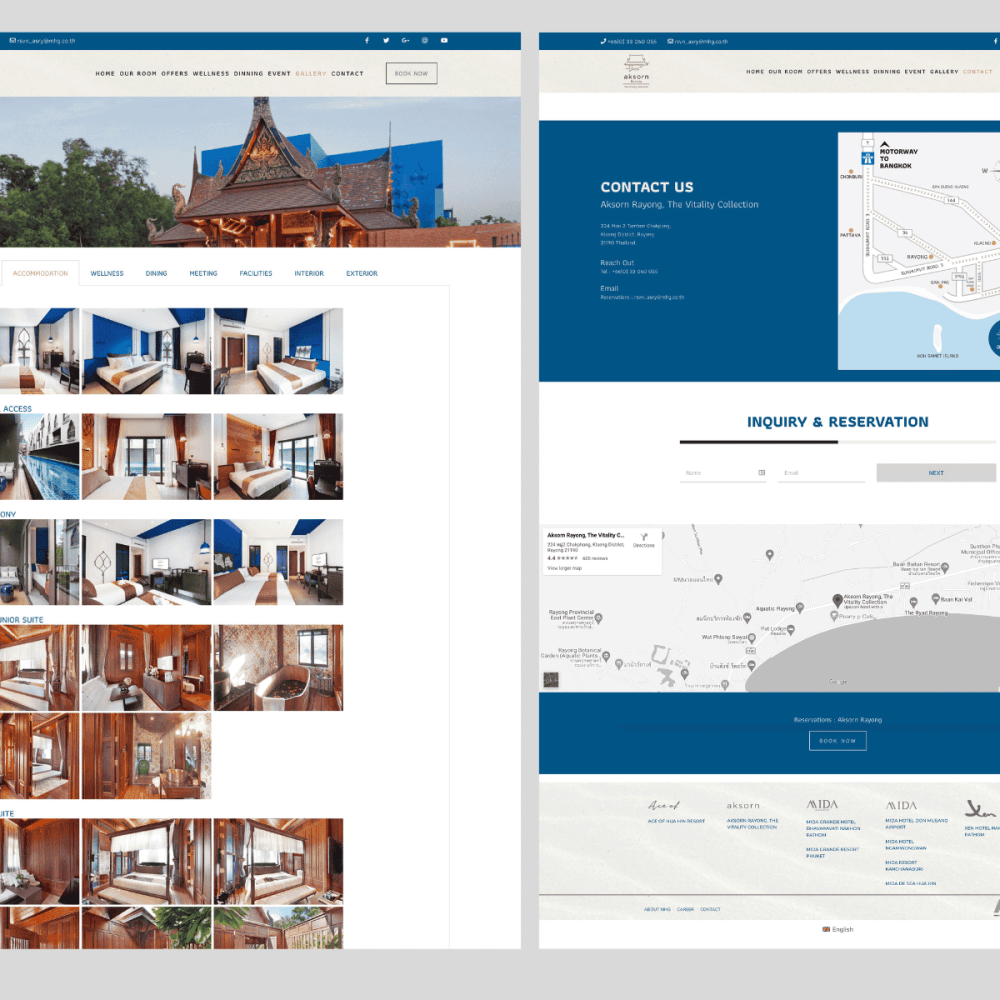
Task: Click the aksorn logo on the contact page
Action: (636, 71)
